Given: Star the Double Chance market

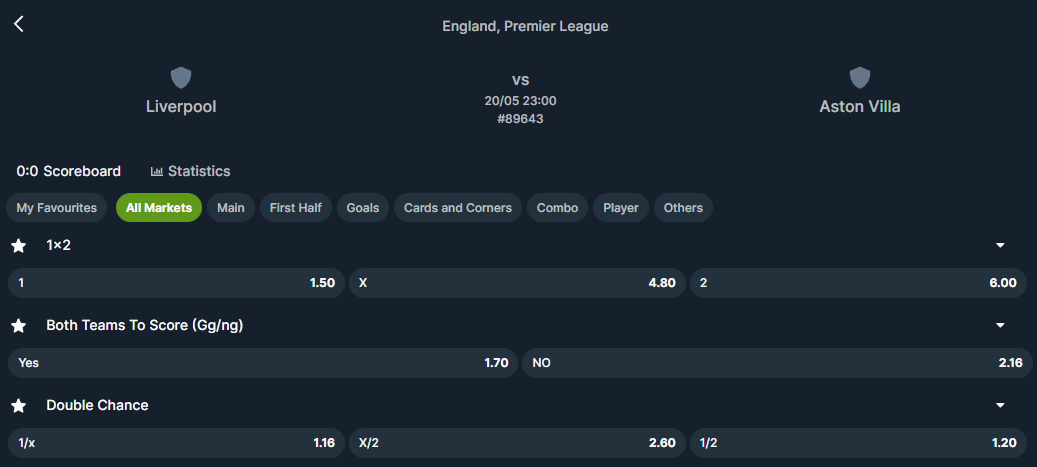Looking at the screenshot, I should click(x=18, y=406).
